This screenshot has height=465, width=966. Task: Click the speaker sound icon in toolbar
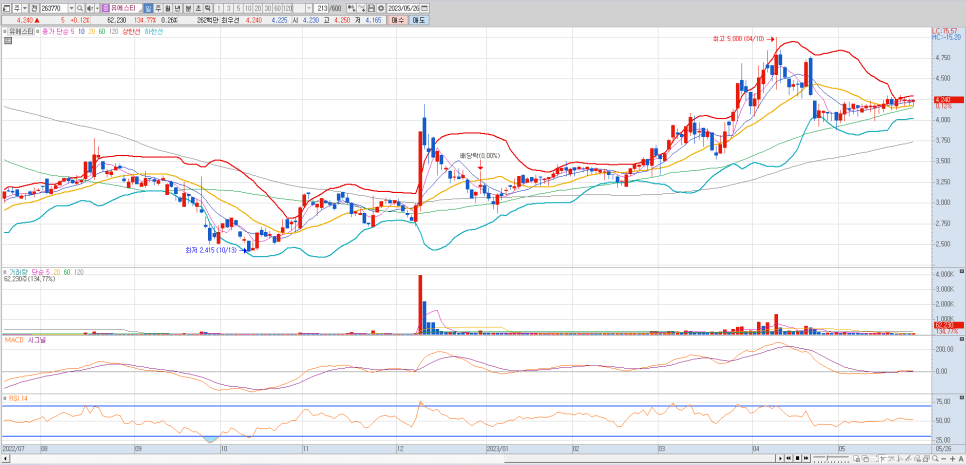(x=90, y=8)
